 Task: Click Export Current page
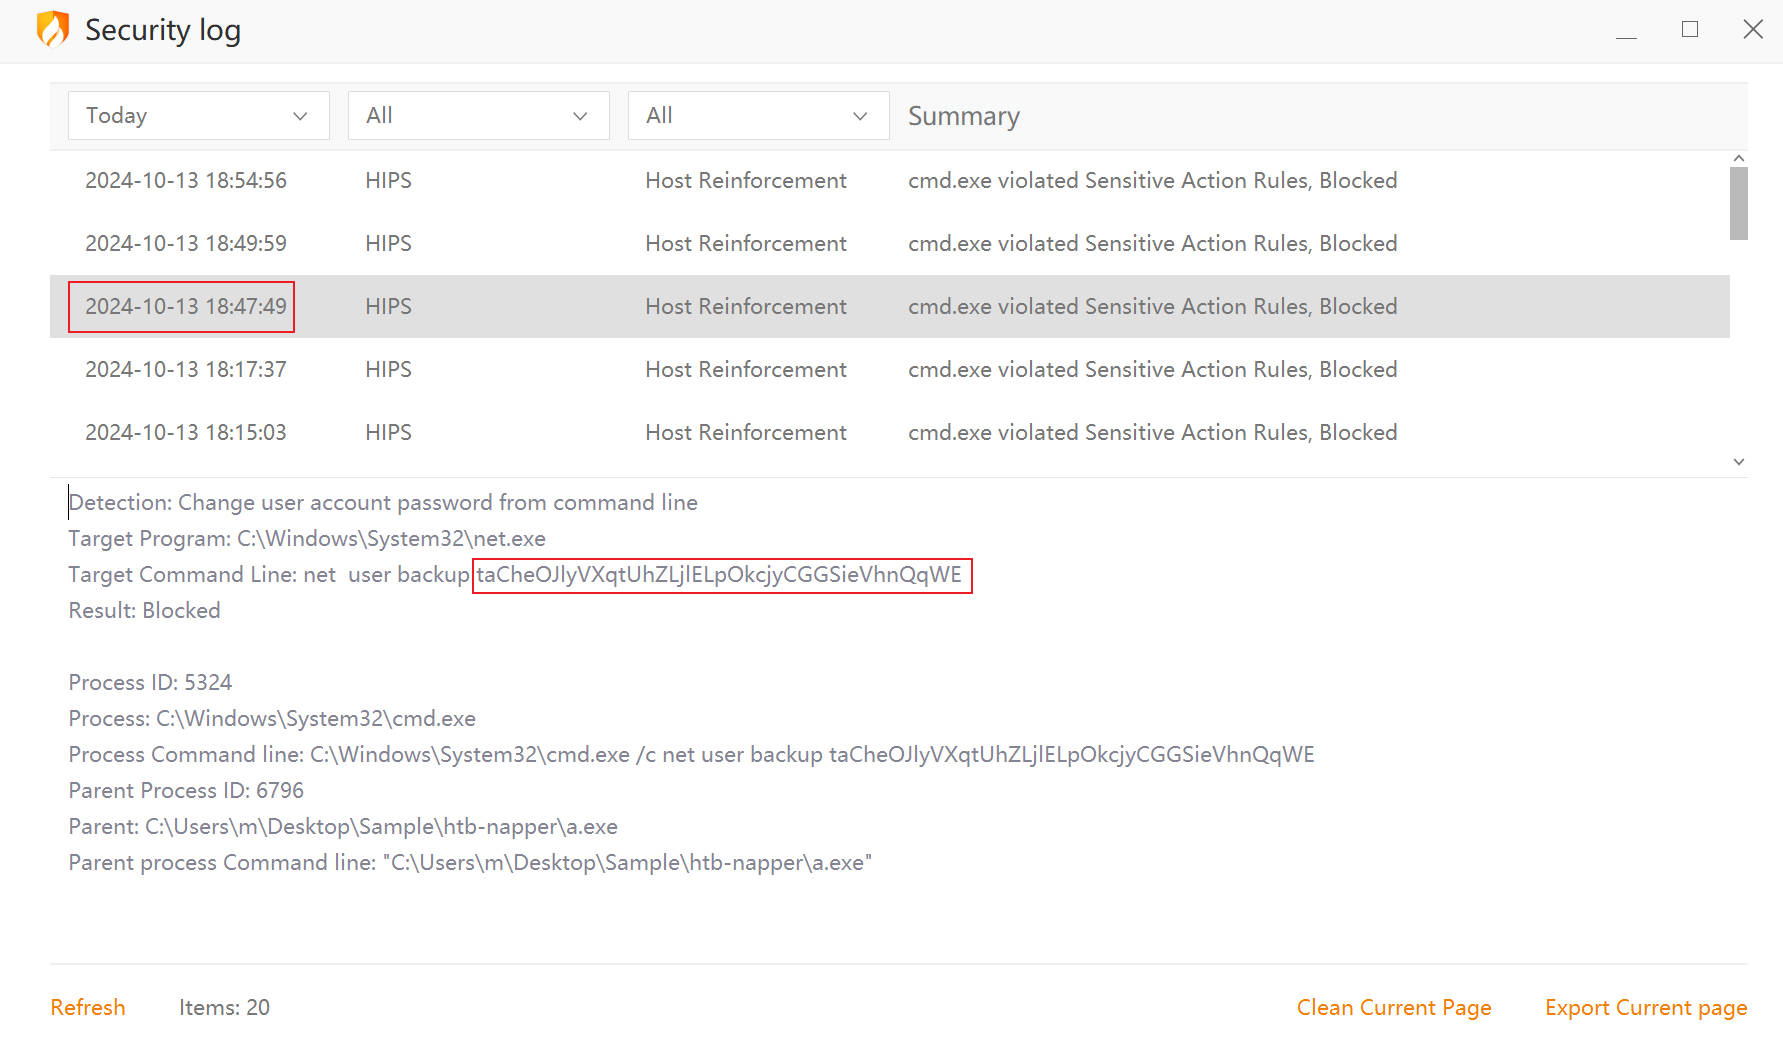pyautogui.click(x=1646, y=1008)
